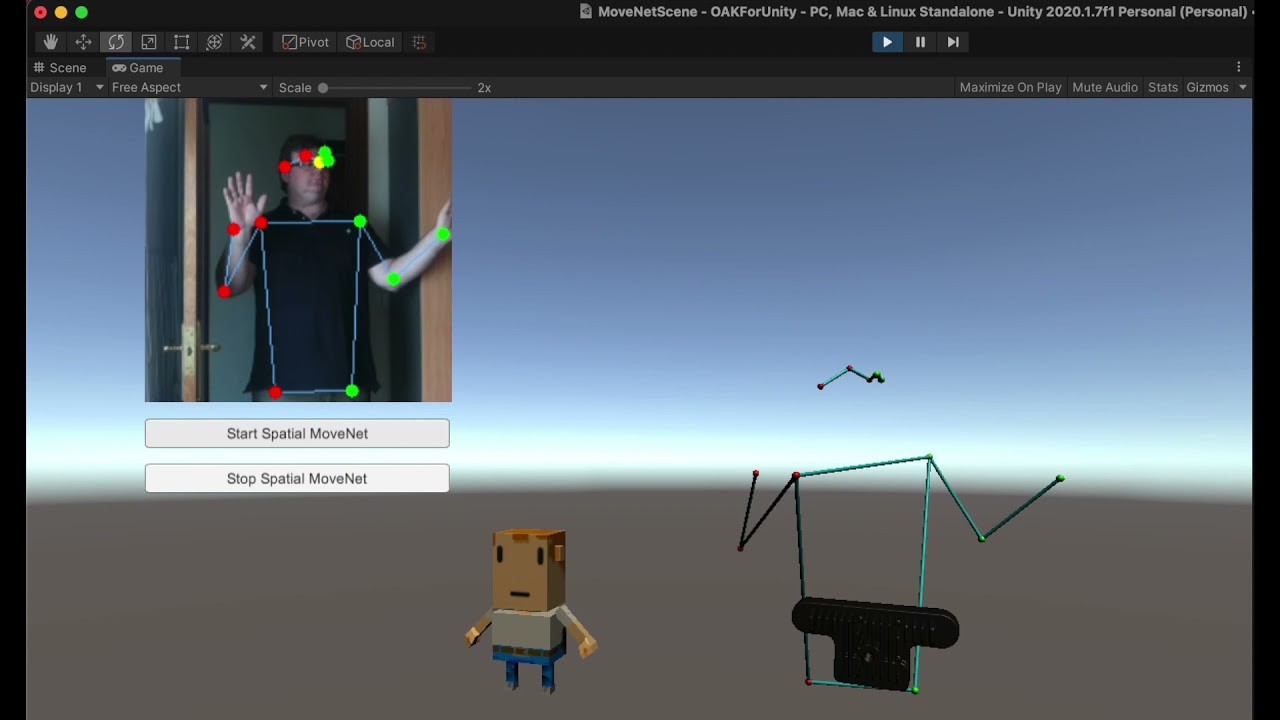Image resolution: width=1280 pixels, height=720 pixels.
Task: Open the Display 1 dropdown
Action: coord(66,88)
